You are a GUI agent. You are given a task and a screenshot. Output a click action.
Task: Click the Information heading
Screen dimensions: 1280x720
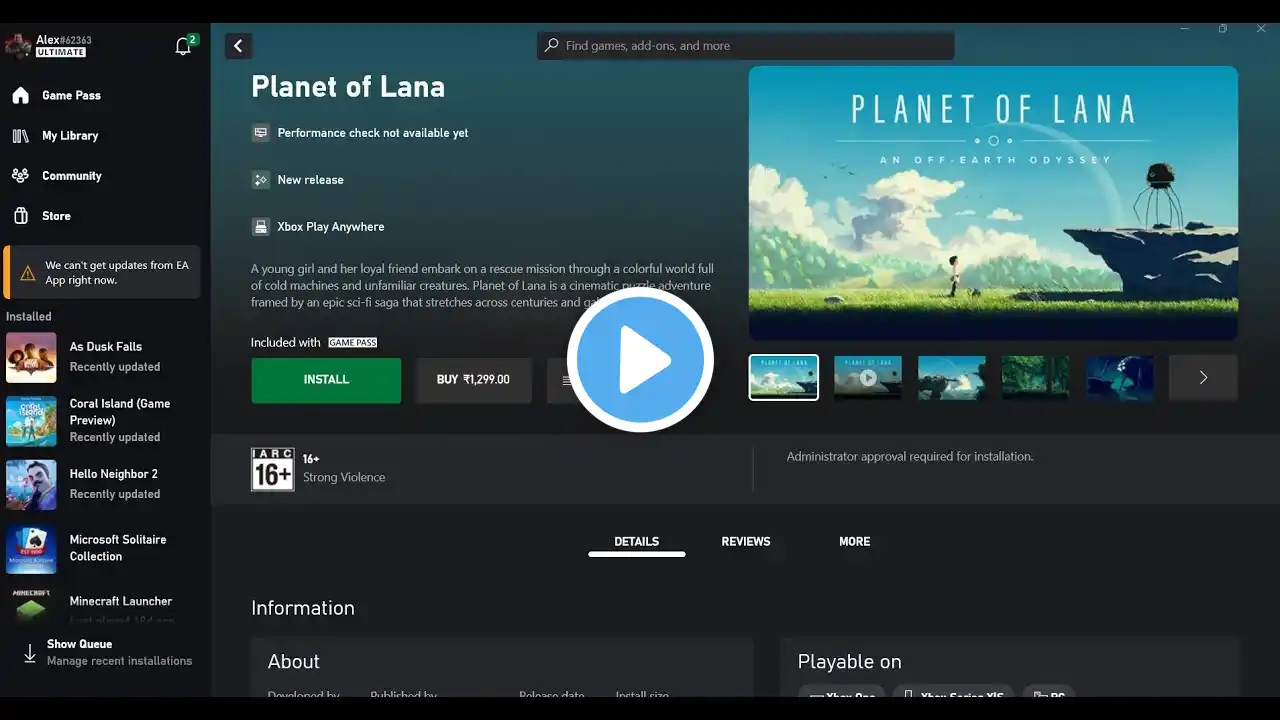pyautogui.click(x=303, y=608)
